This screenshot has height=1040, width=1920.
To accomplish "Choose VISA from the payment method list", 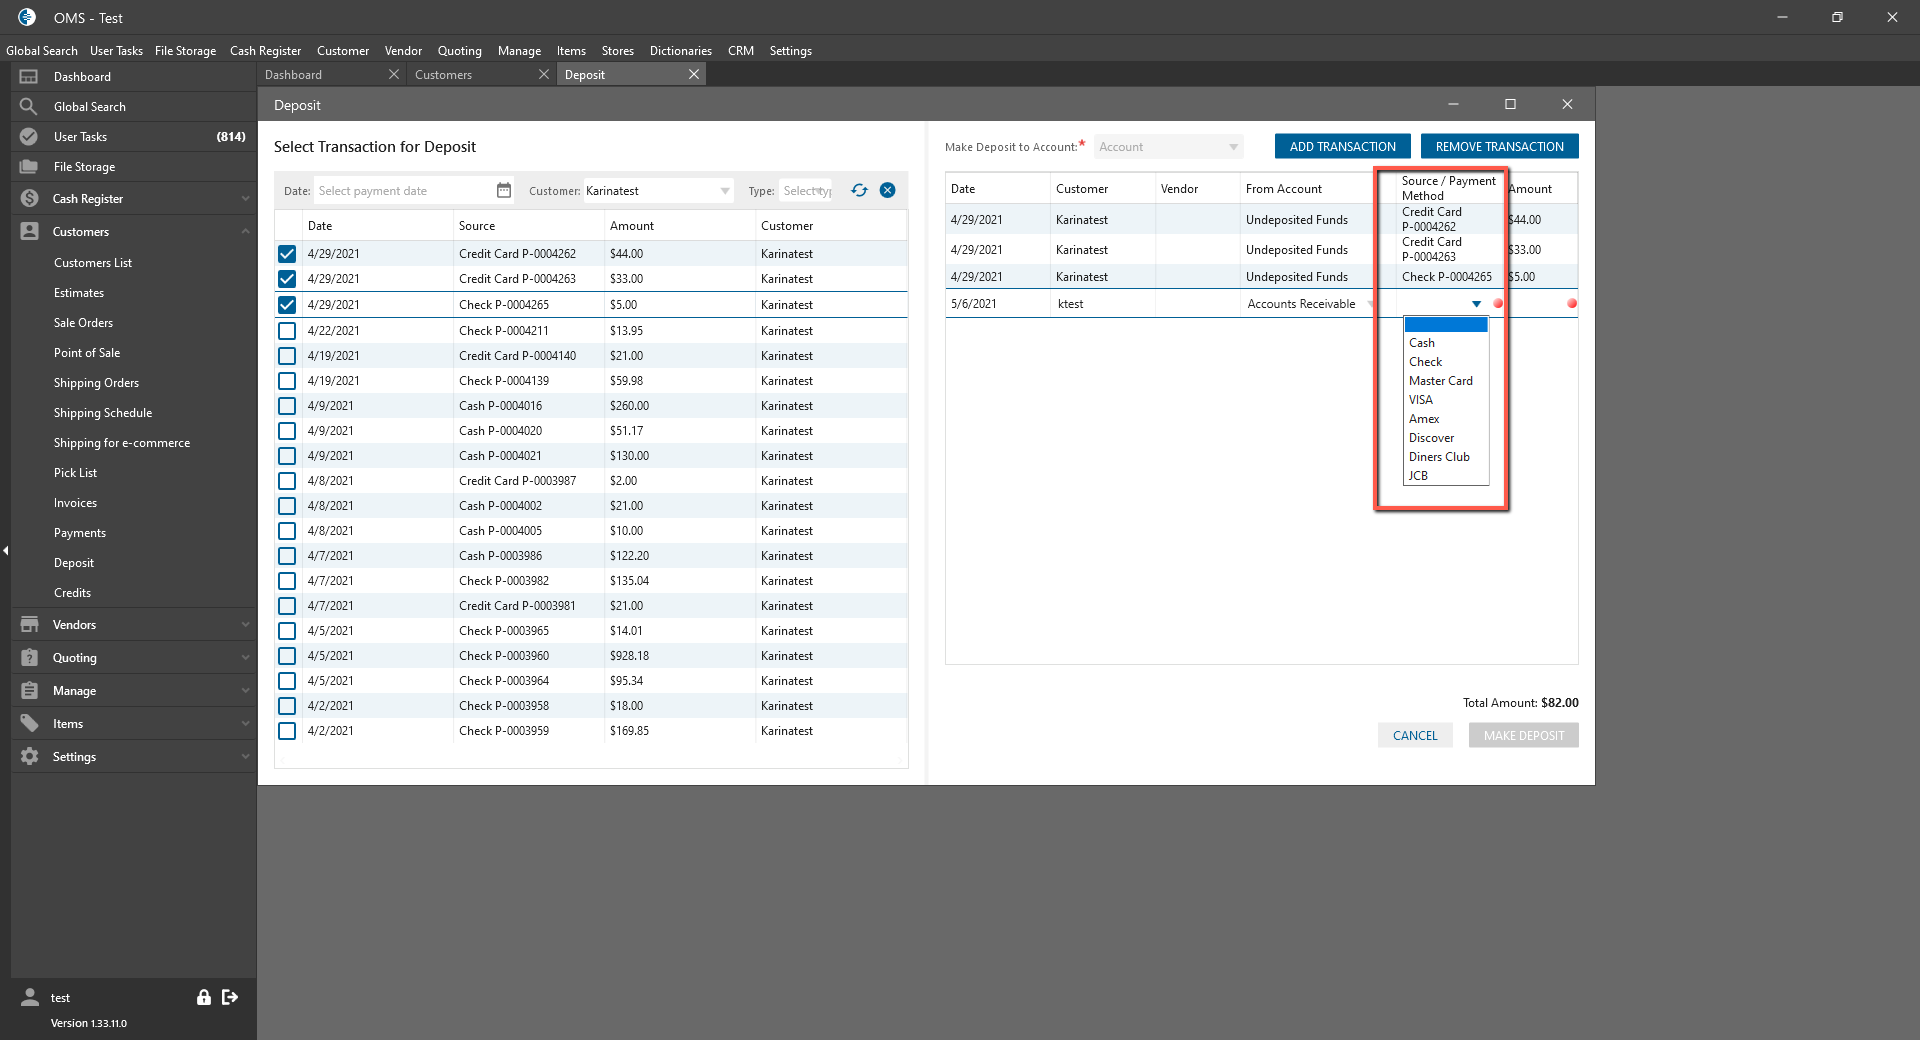I will click(1421, 400).
